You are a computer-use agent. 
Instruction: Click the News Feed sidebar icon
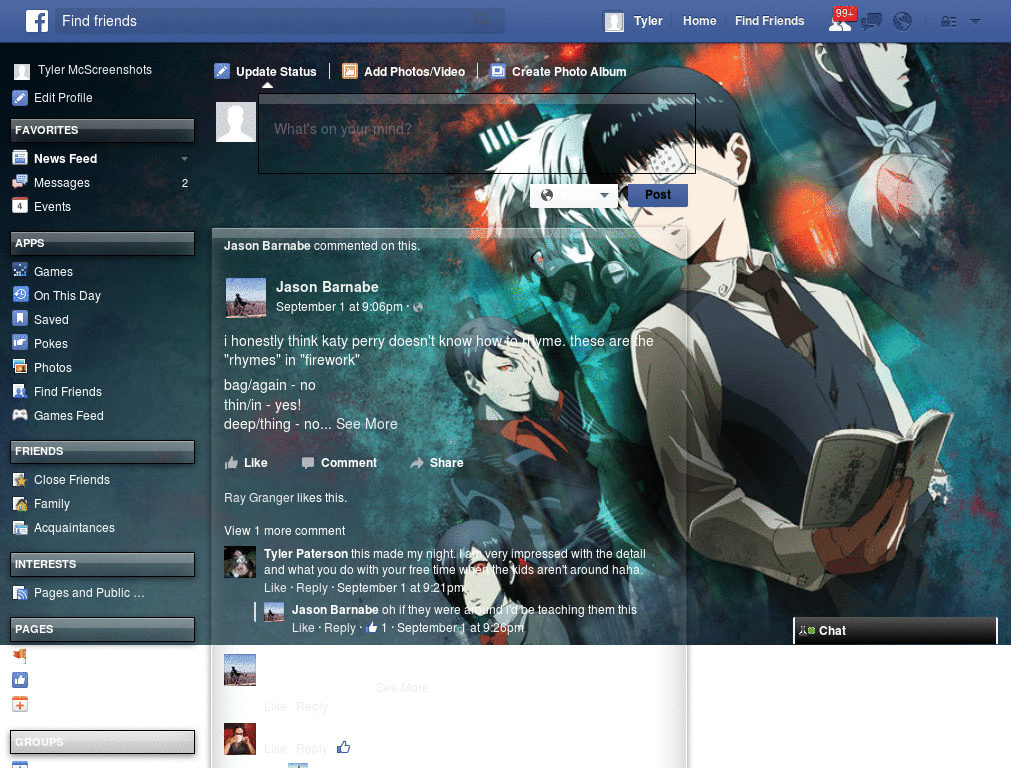tap(20, 158)
